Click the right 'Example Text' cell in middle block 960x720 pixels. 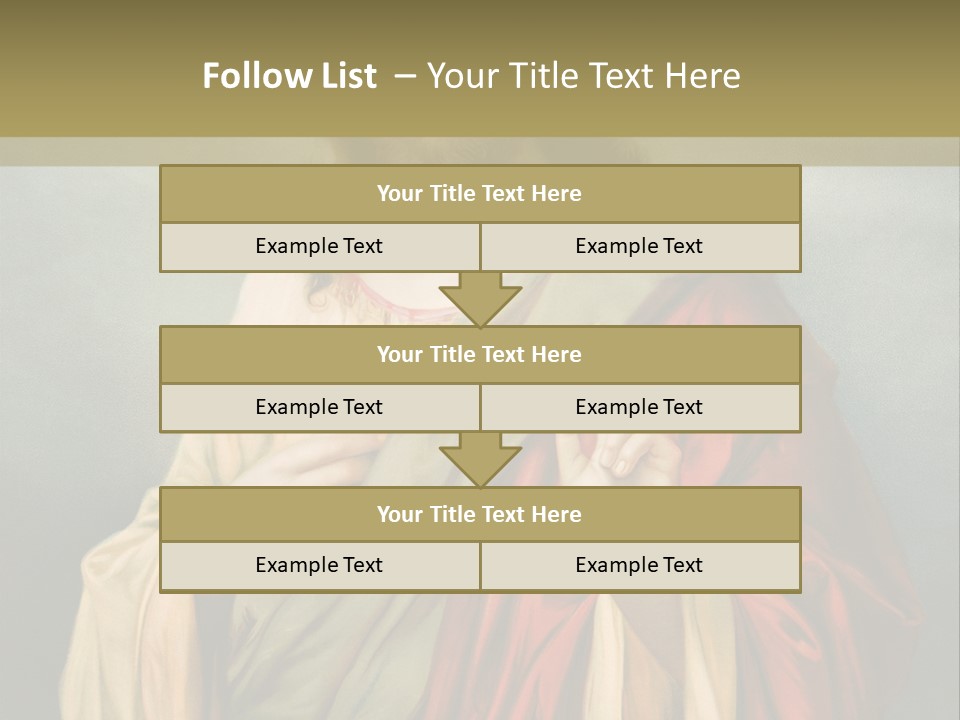(x=639, y=407)
